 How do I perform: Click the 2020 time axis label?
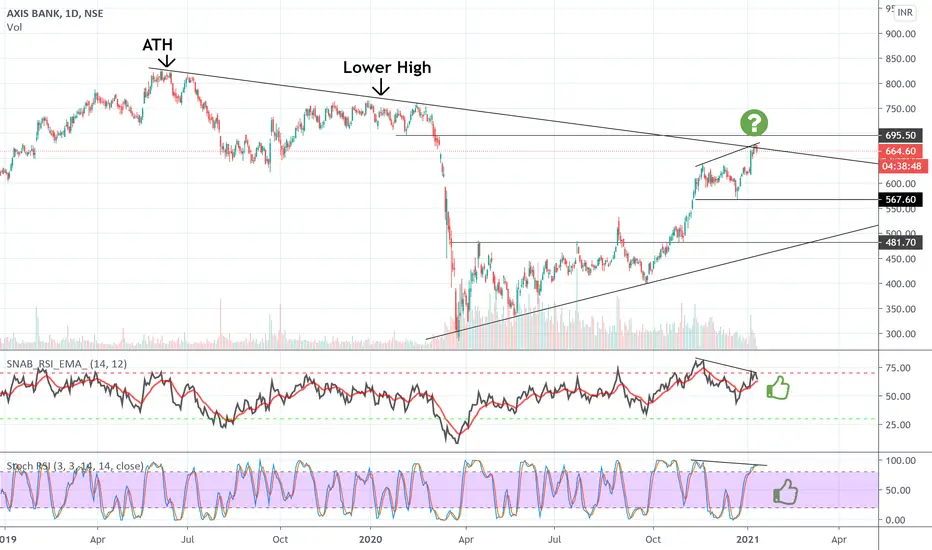[x=370, y=540]
